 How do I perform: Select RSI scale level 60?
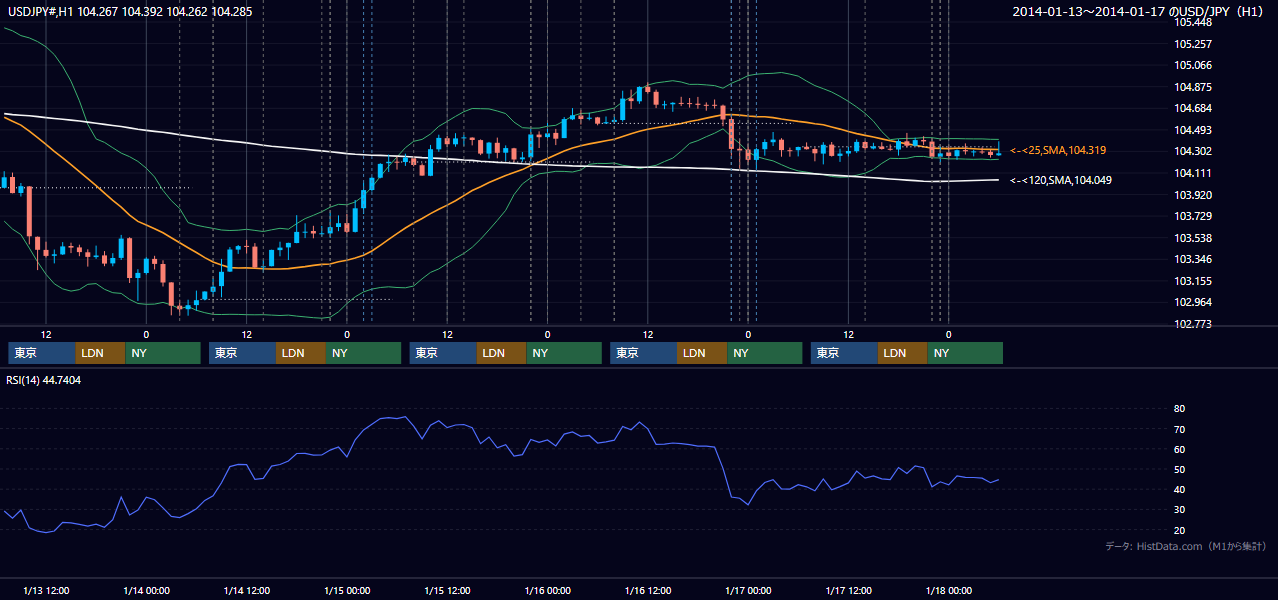(x=1179, y=449)
